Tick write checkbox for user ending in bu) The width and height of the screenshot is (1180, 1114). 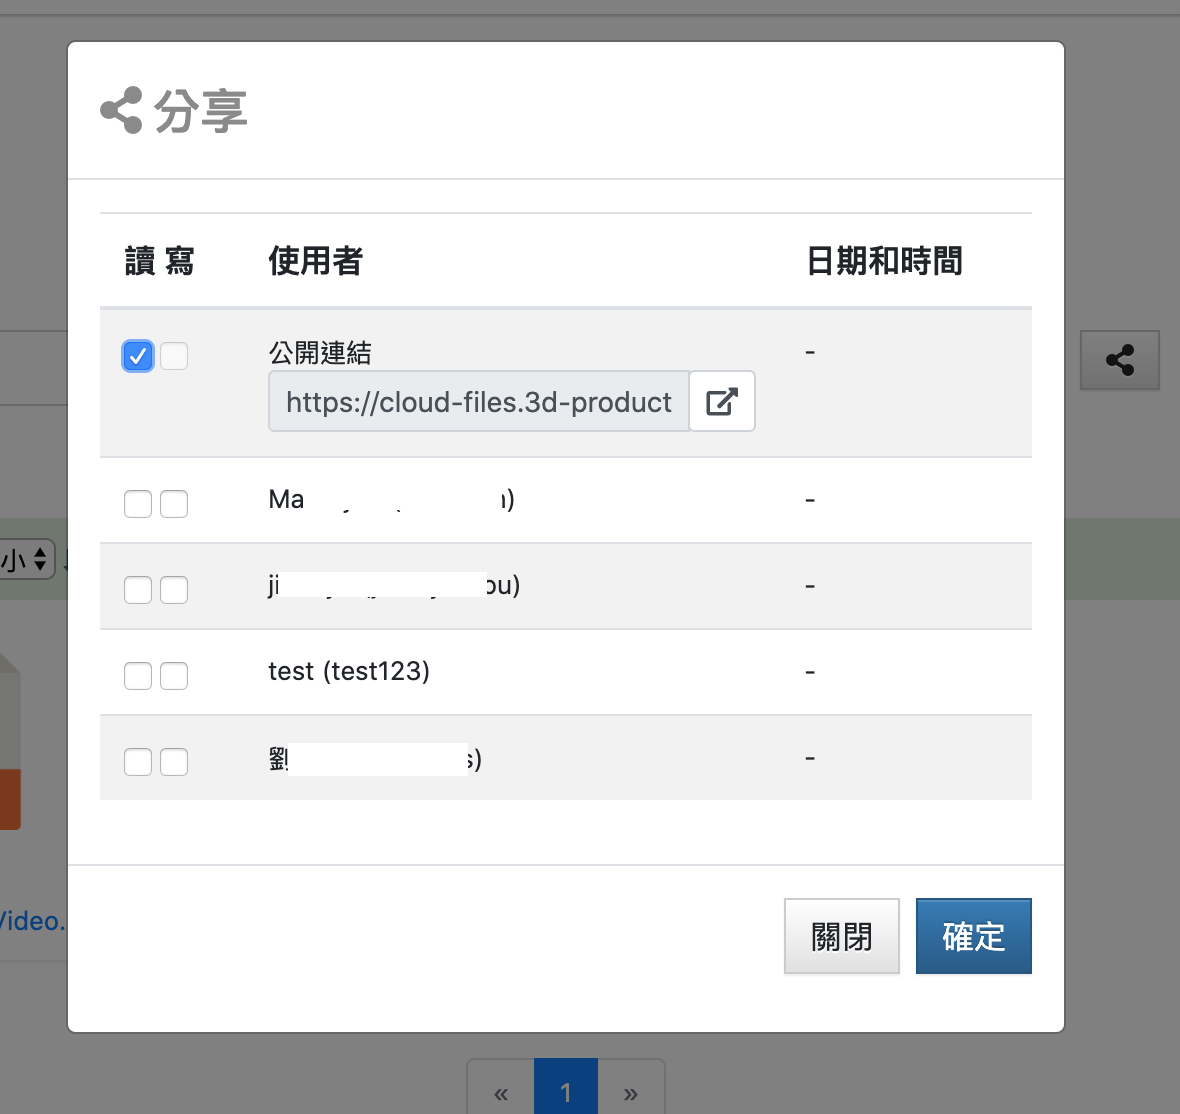174,590
